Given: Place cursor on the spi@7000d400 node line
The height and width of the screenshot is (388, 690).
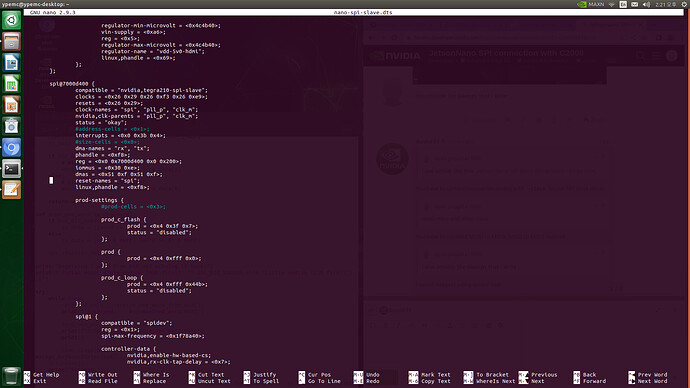Looking at the screenshot, I should click(x=72, y=84).
